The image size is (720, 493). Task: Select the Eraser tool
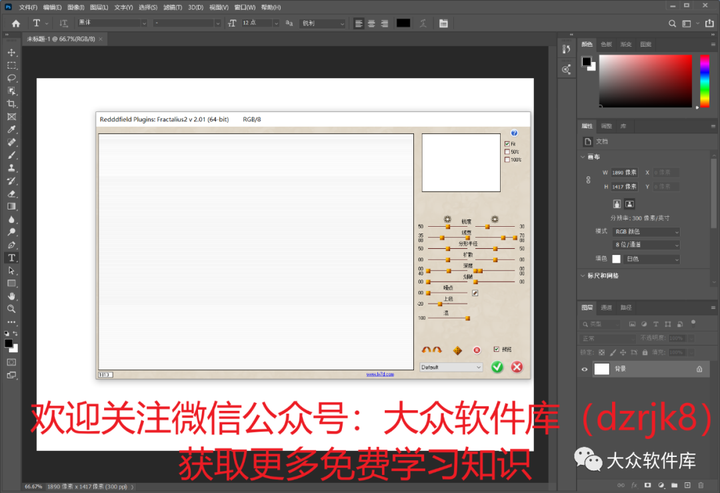(11, 194)
